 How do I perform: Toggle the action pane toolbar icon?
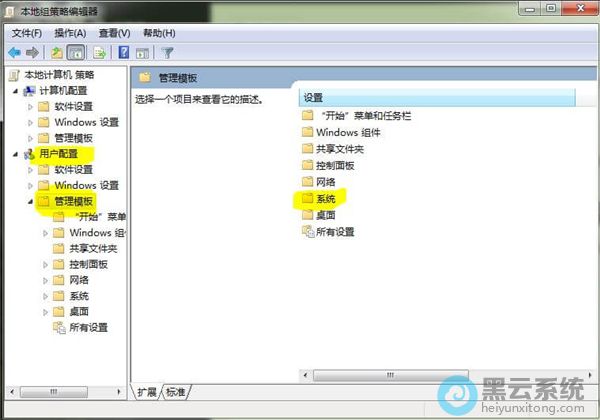pyautogui.click(x=142, y=52)
